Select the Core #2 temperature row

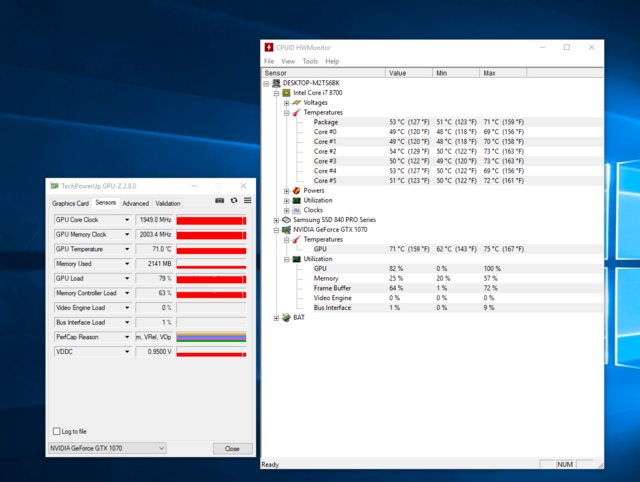(457, 151)
